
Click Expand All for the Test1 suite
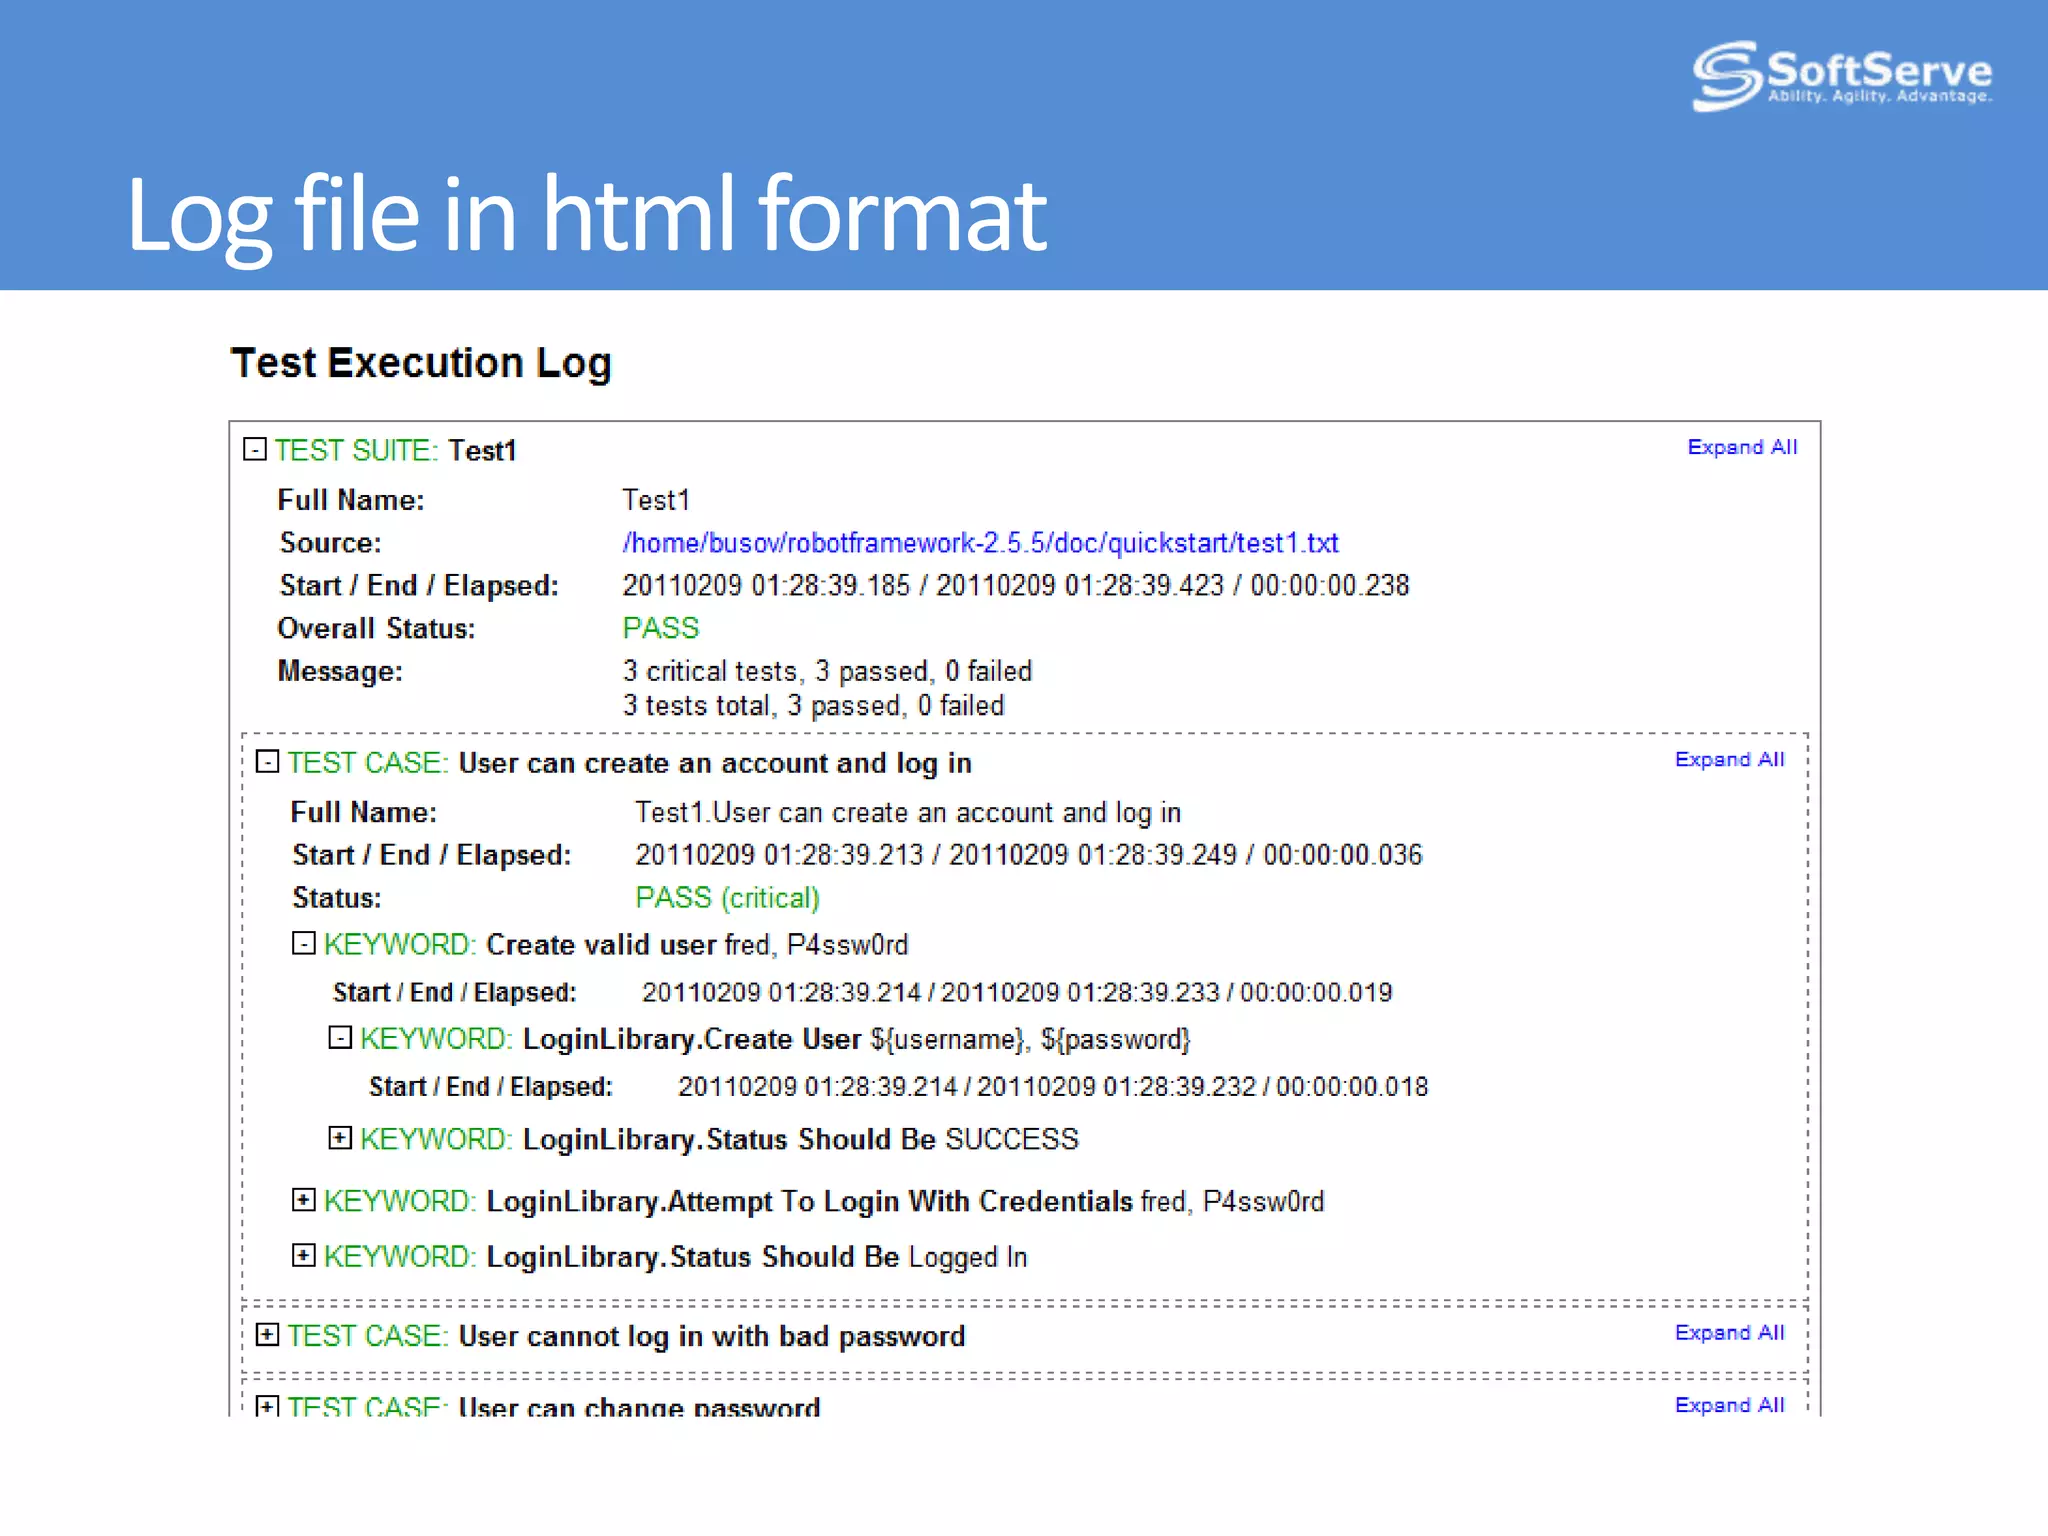[1742, 447]
